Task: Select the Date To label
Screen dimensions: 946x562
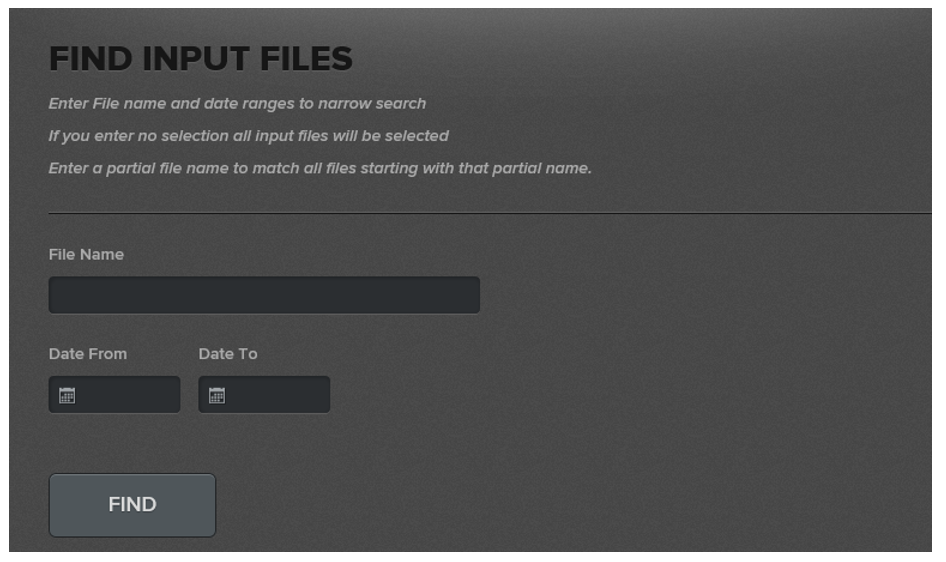Action: click(228, 355)
